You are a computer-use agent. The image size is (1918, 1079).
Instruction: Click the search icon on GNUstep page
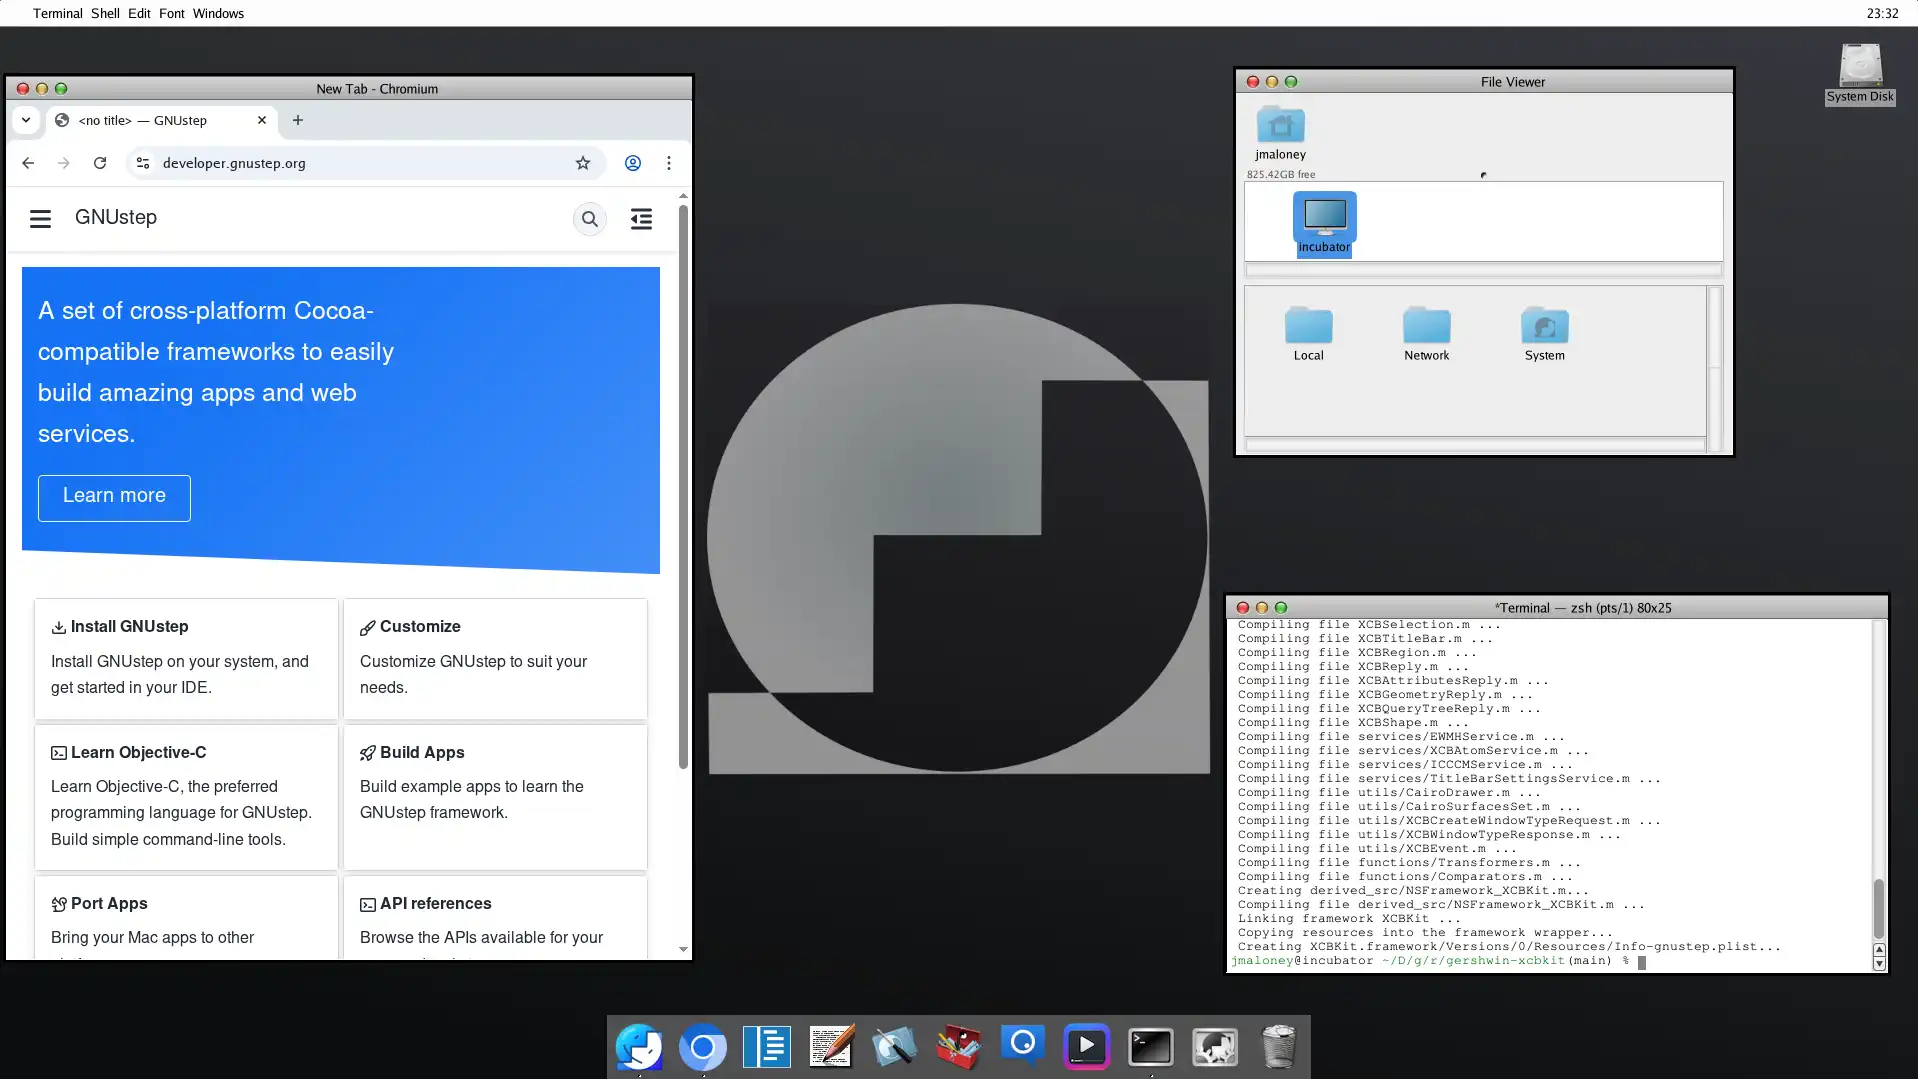click(x=590, y=219)
